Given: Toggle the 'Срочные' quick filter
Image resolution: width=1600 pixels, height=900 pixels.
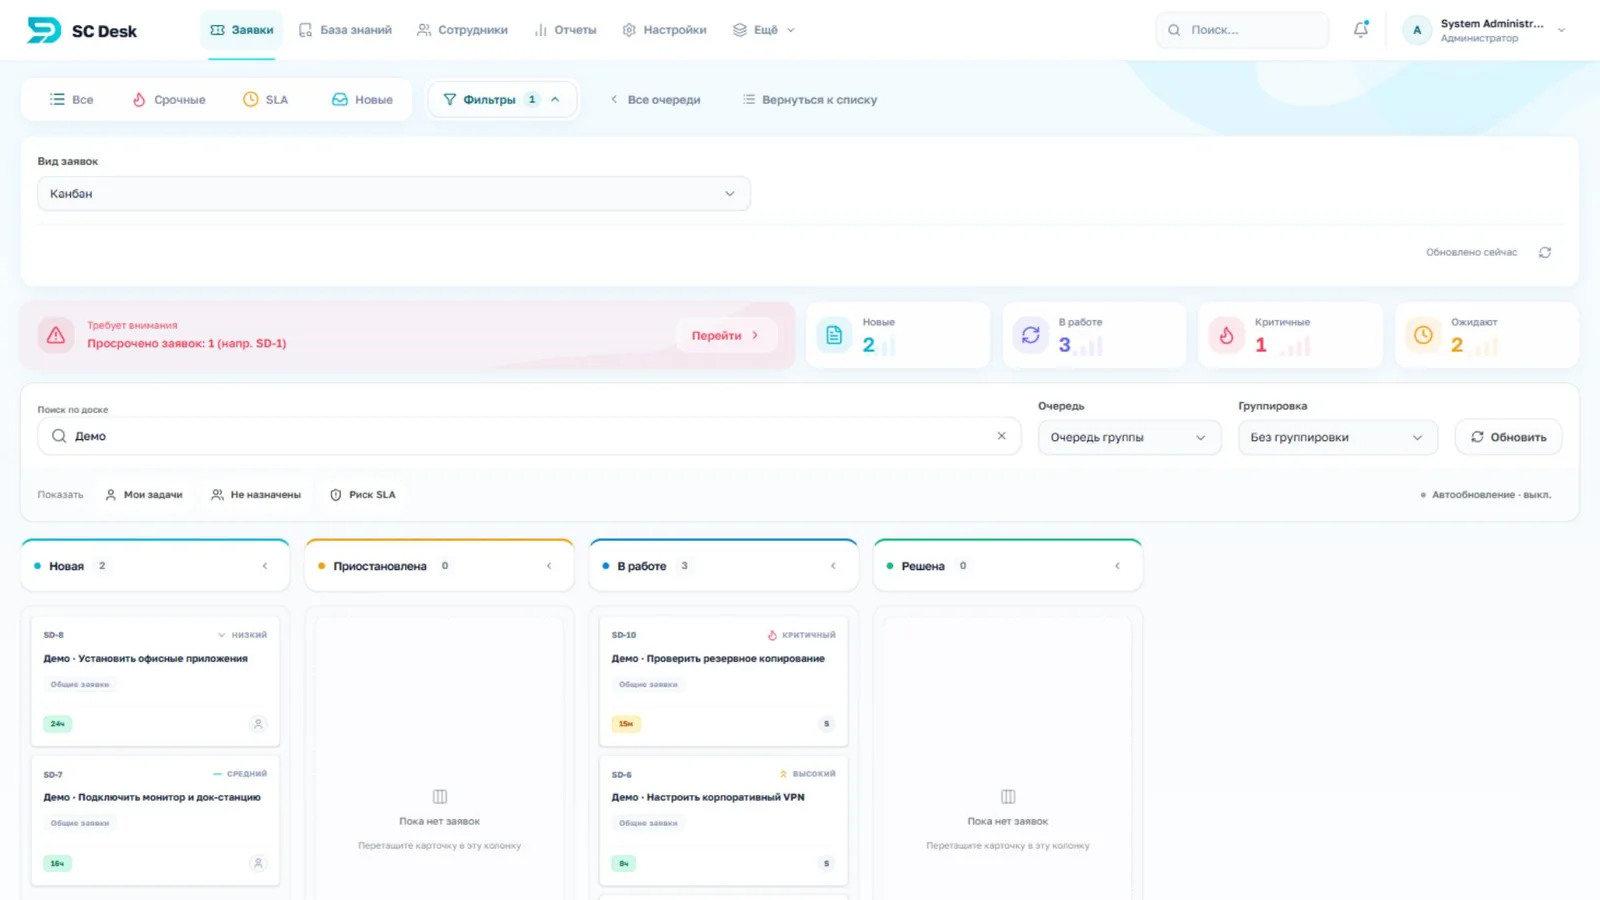Looking at the screenshot, I should tap(169, 100).
